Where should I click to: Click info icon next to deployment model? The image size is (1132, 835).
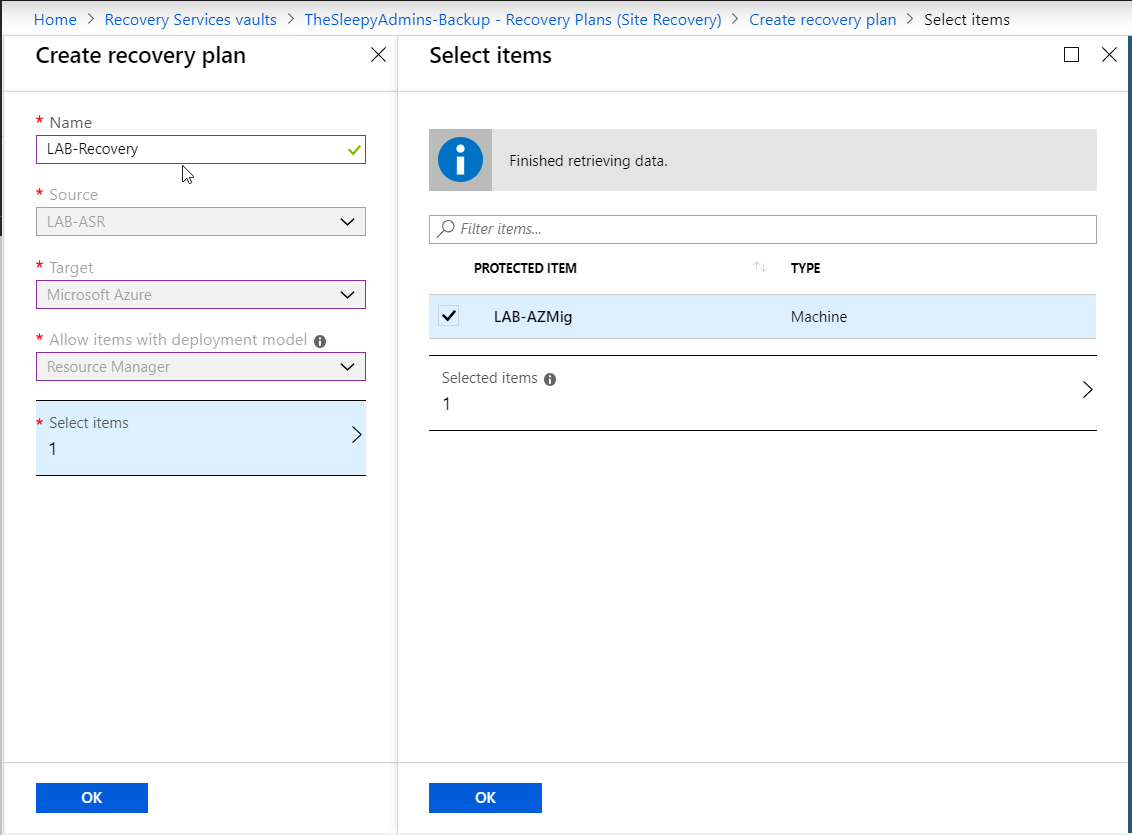320,341
